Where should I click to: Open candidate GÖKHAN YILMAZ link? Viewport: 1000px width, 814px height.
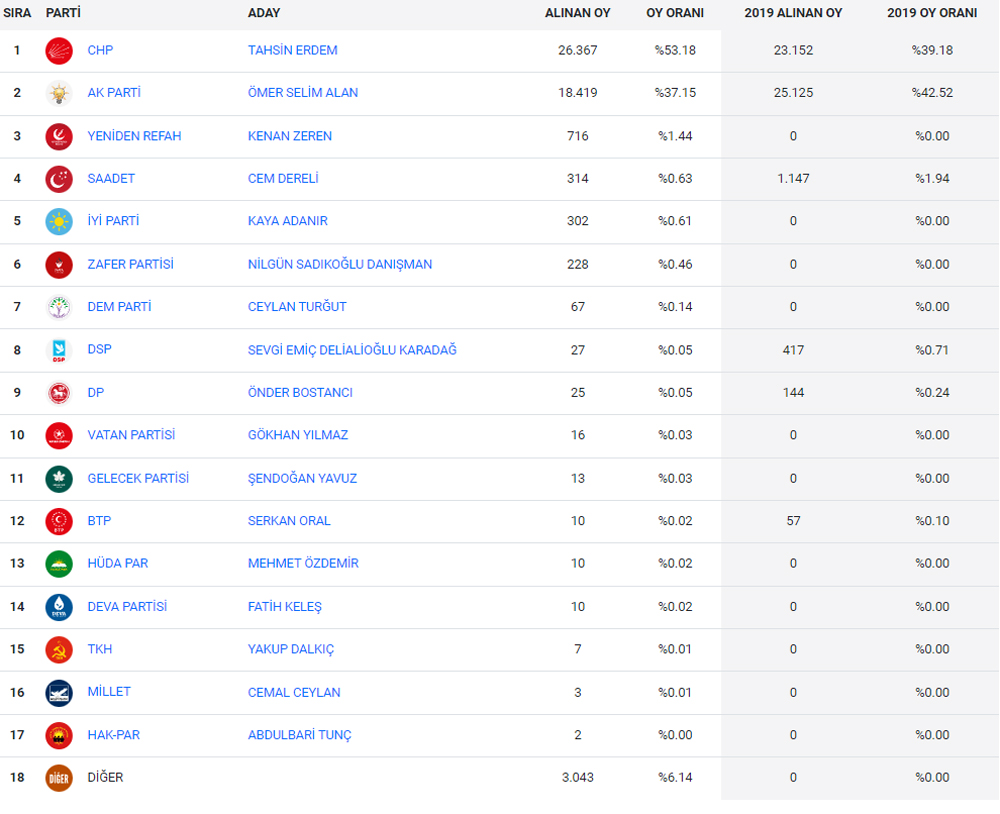(298, 435)
